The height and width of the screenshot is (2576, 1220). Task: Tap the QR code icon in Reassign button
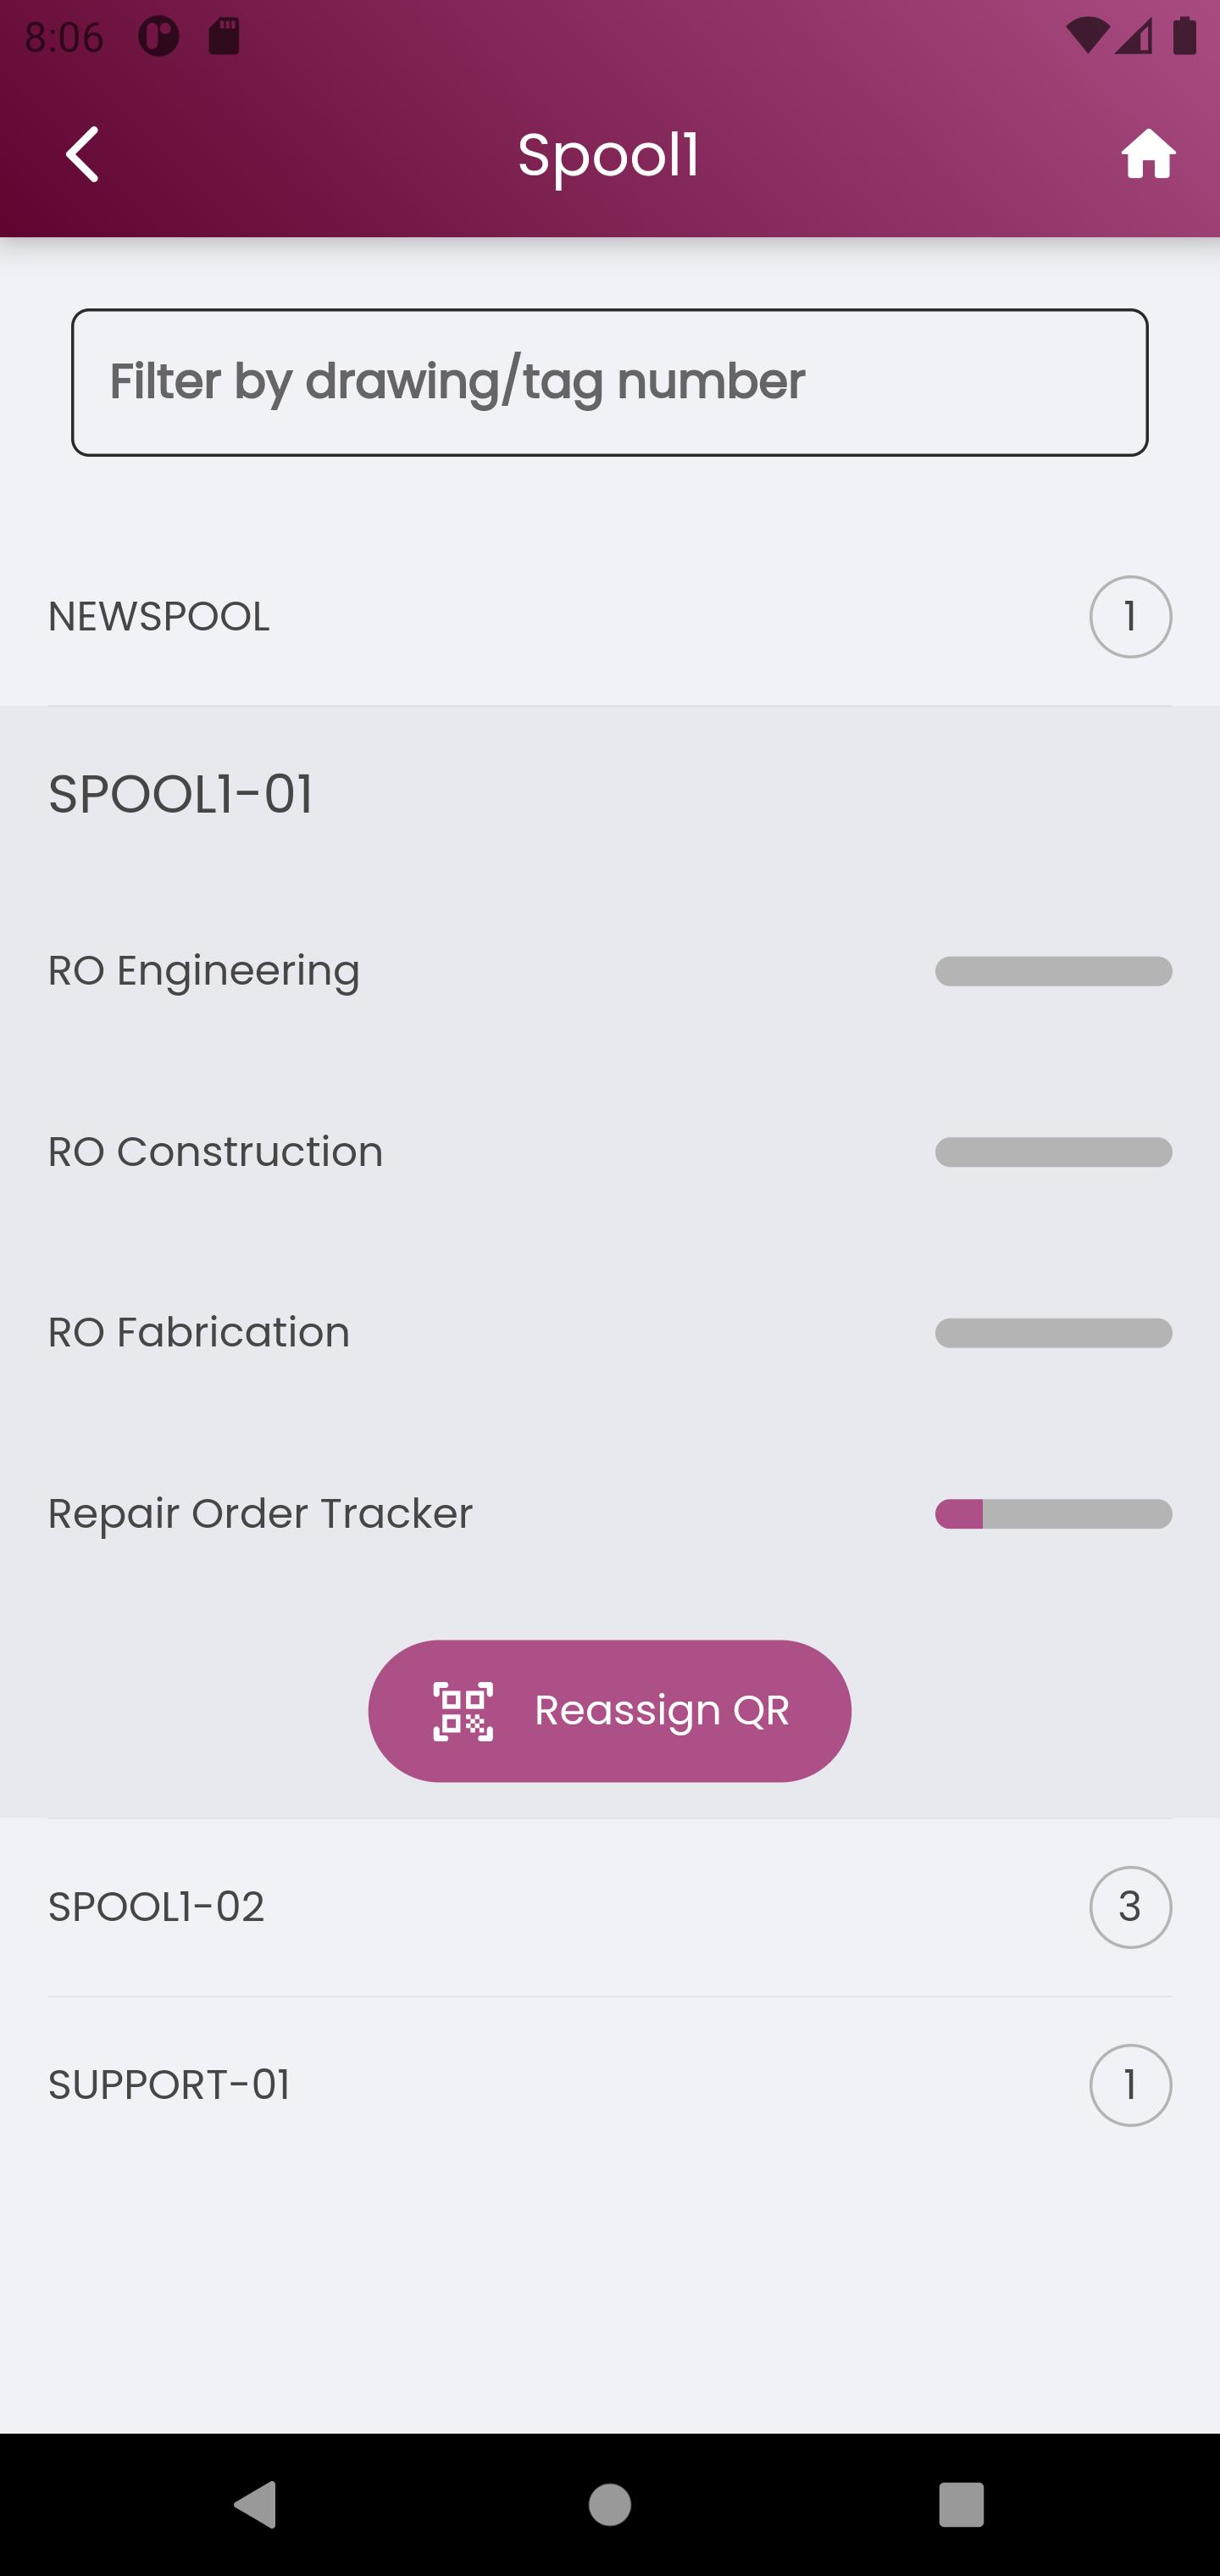pyautogui.click(x=463, y=1711)
